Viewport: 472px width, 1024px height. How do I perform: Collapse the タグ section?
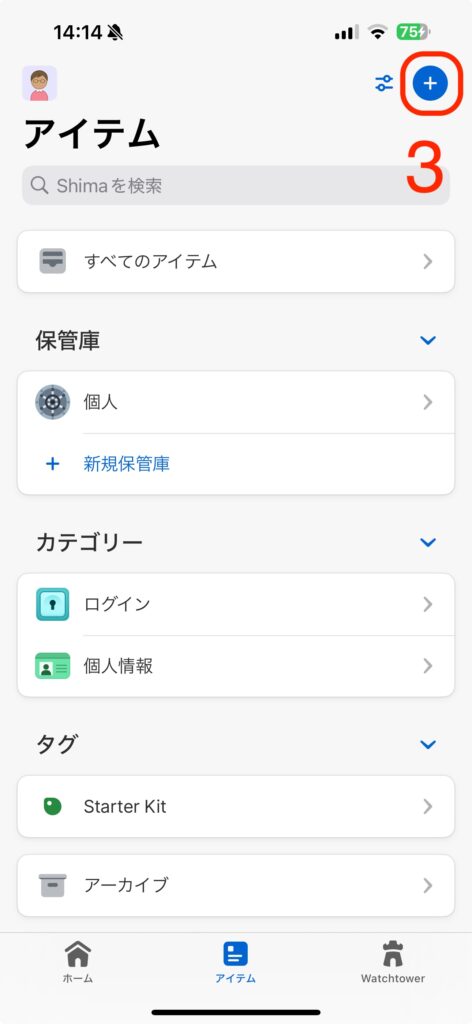point(428,744)
